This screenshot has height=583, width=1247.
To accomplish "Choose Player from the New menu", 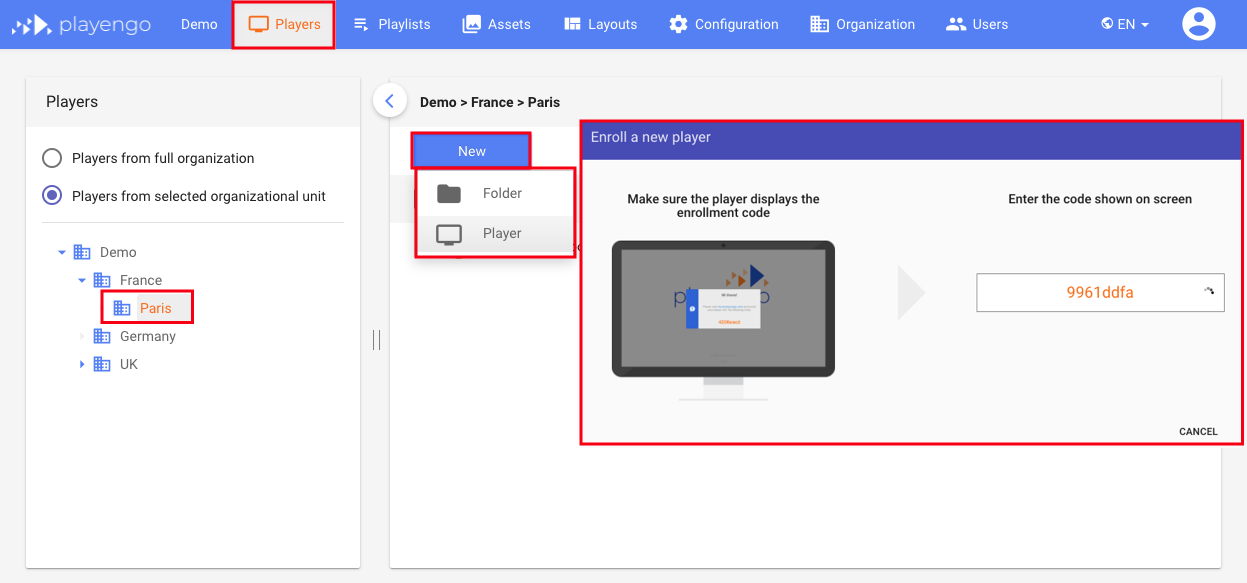I will point(495,233).
